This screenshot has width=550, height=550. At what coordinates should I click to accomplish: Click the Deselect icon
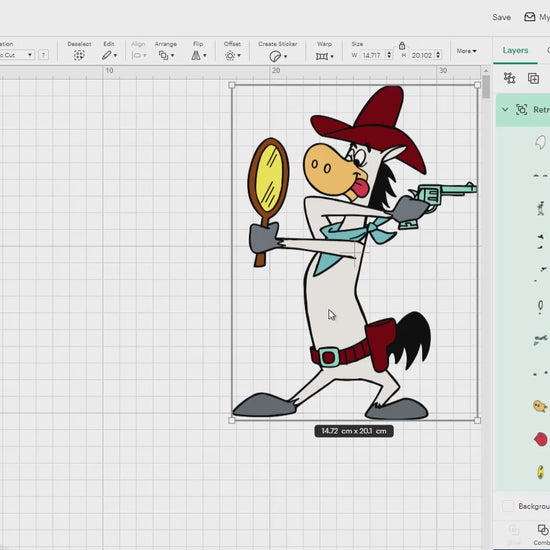(79, 55)
